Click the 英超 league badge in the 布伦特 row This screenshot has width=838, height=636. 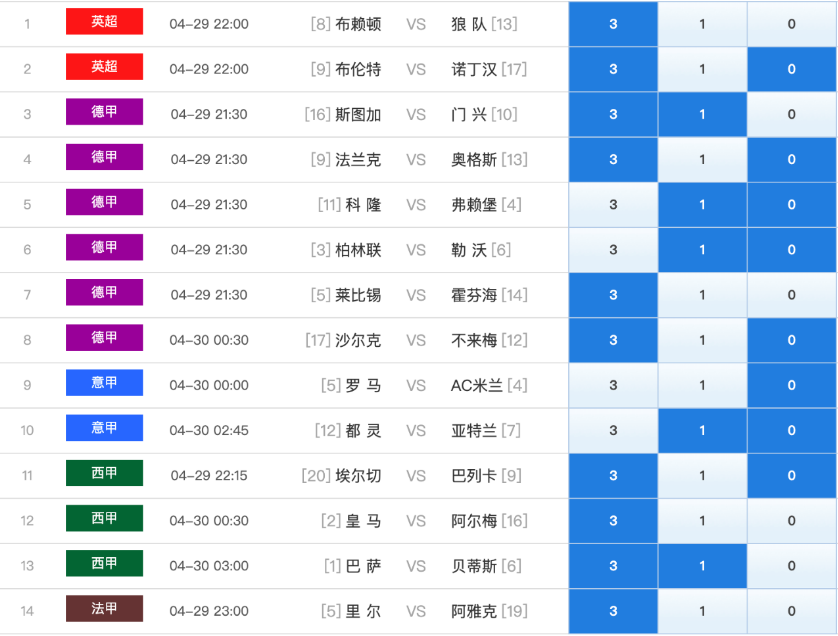pyautogui.click(x=104, y=67)
